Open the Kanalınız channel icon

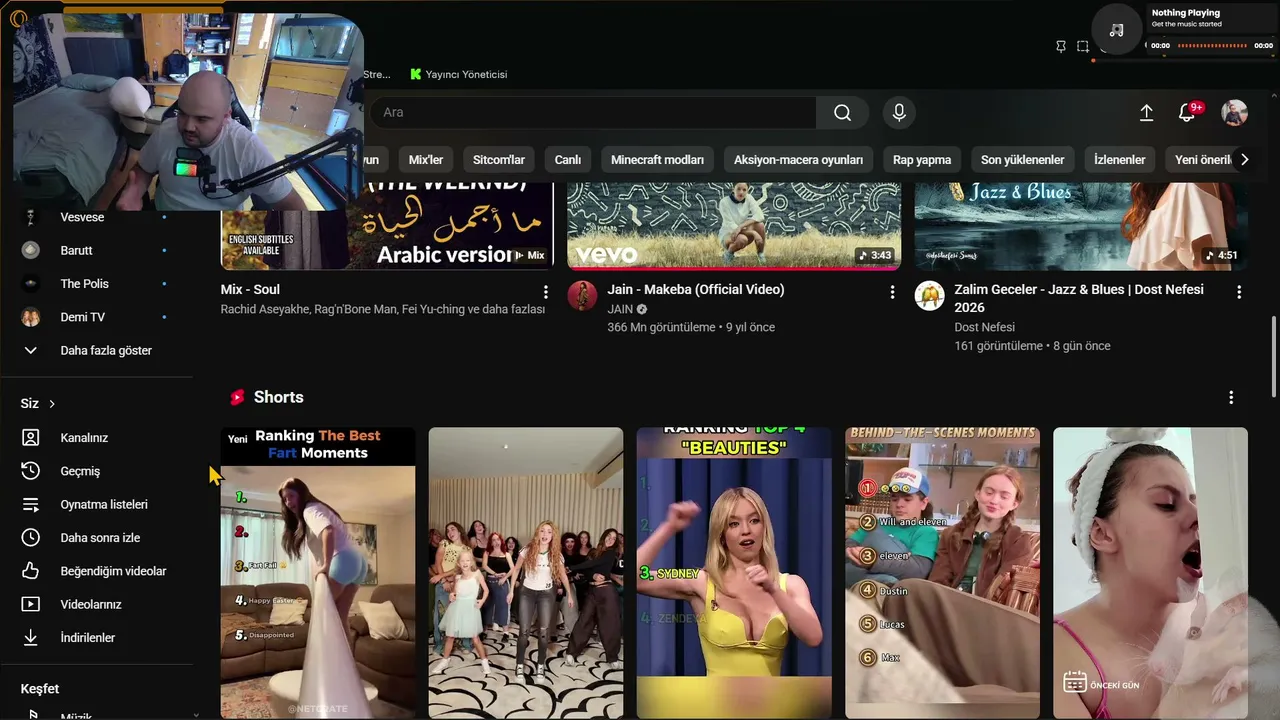tap(31, 438)
